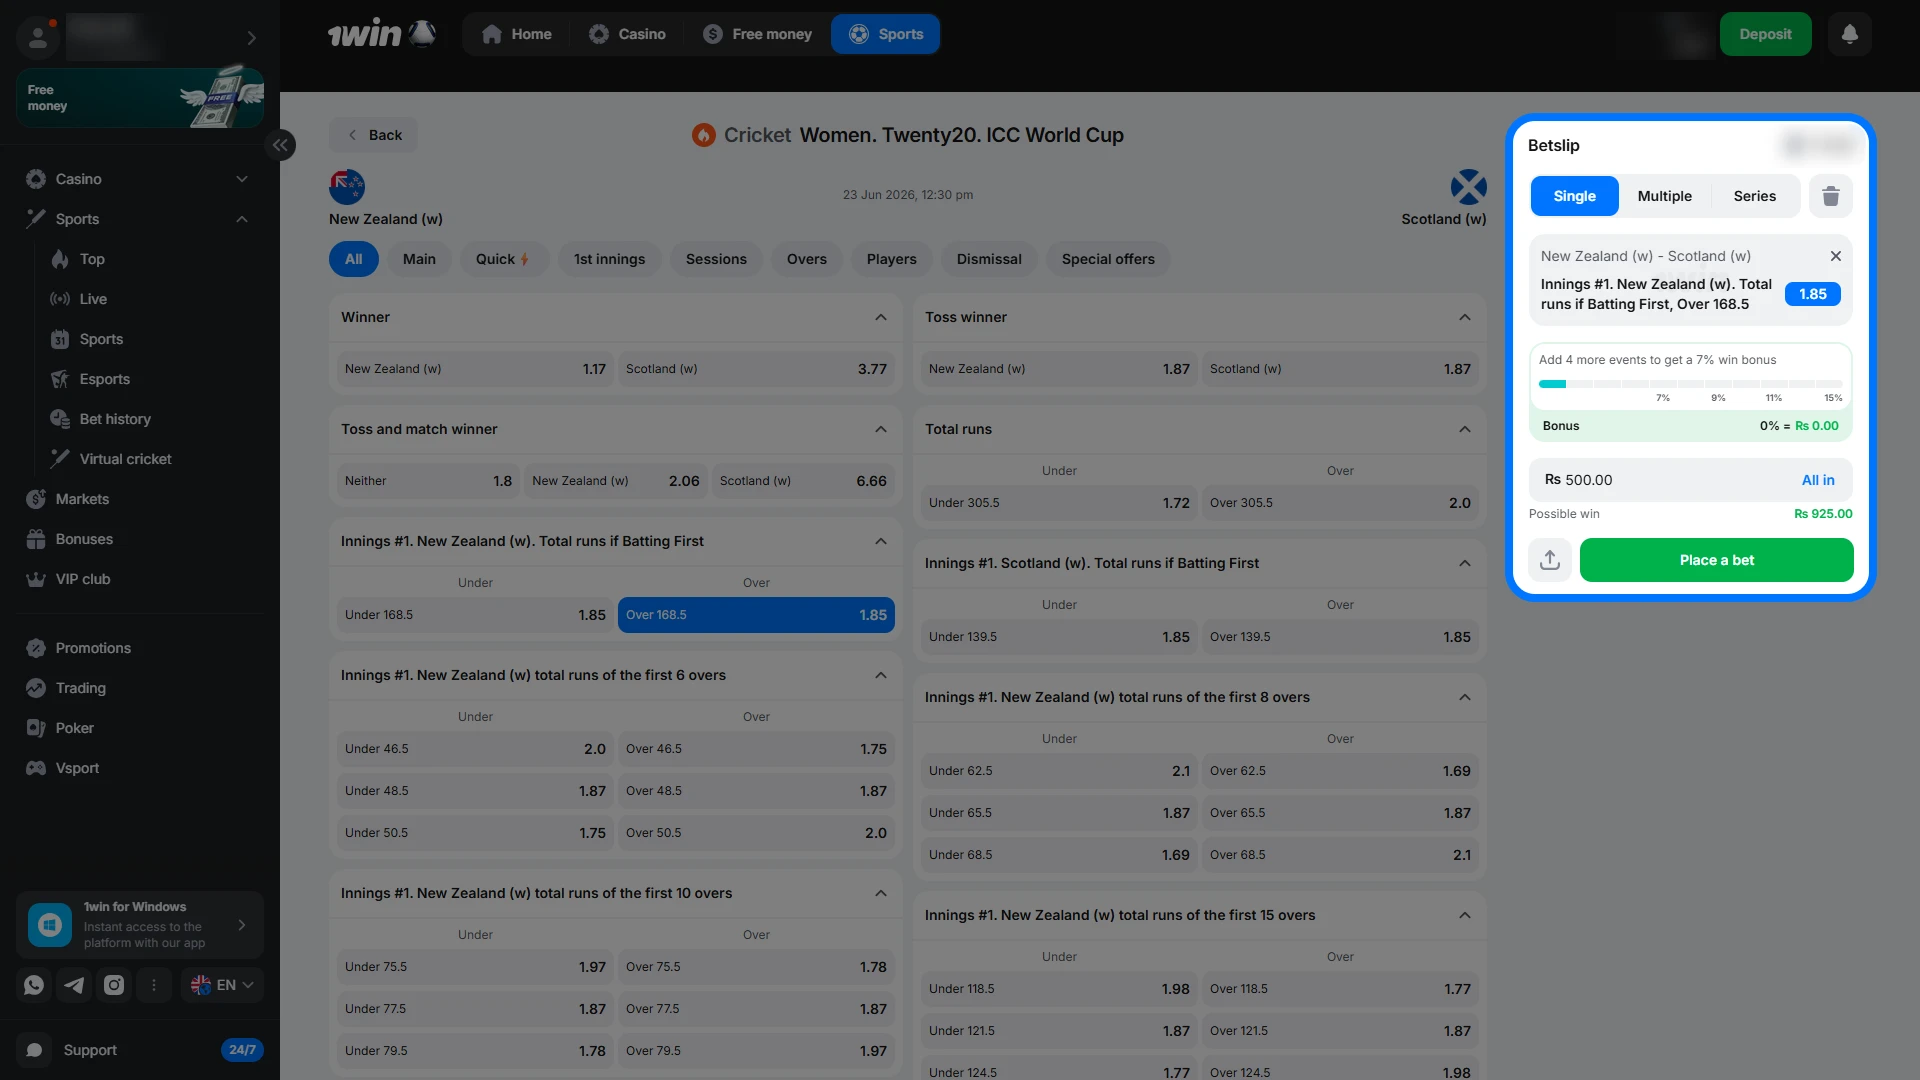The image size is (1920, 1080).
Task: Collapse first 6 overs total runs section
Action: pos(880,675)
